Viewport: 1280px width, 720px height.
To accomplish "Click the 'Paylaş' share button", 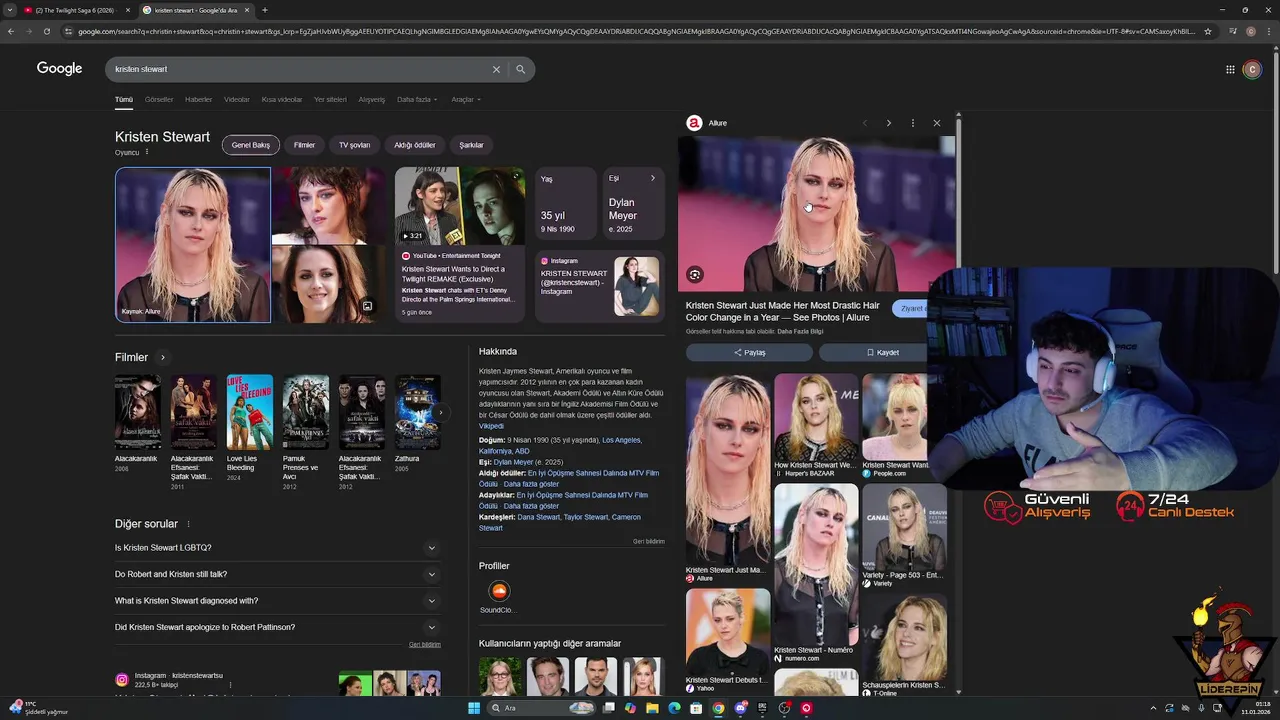I will tap(749, 352).
